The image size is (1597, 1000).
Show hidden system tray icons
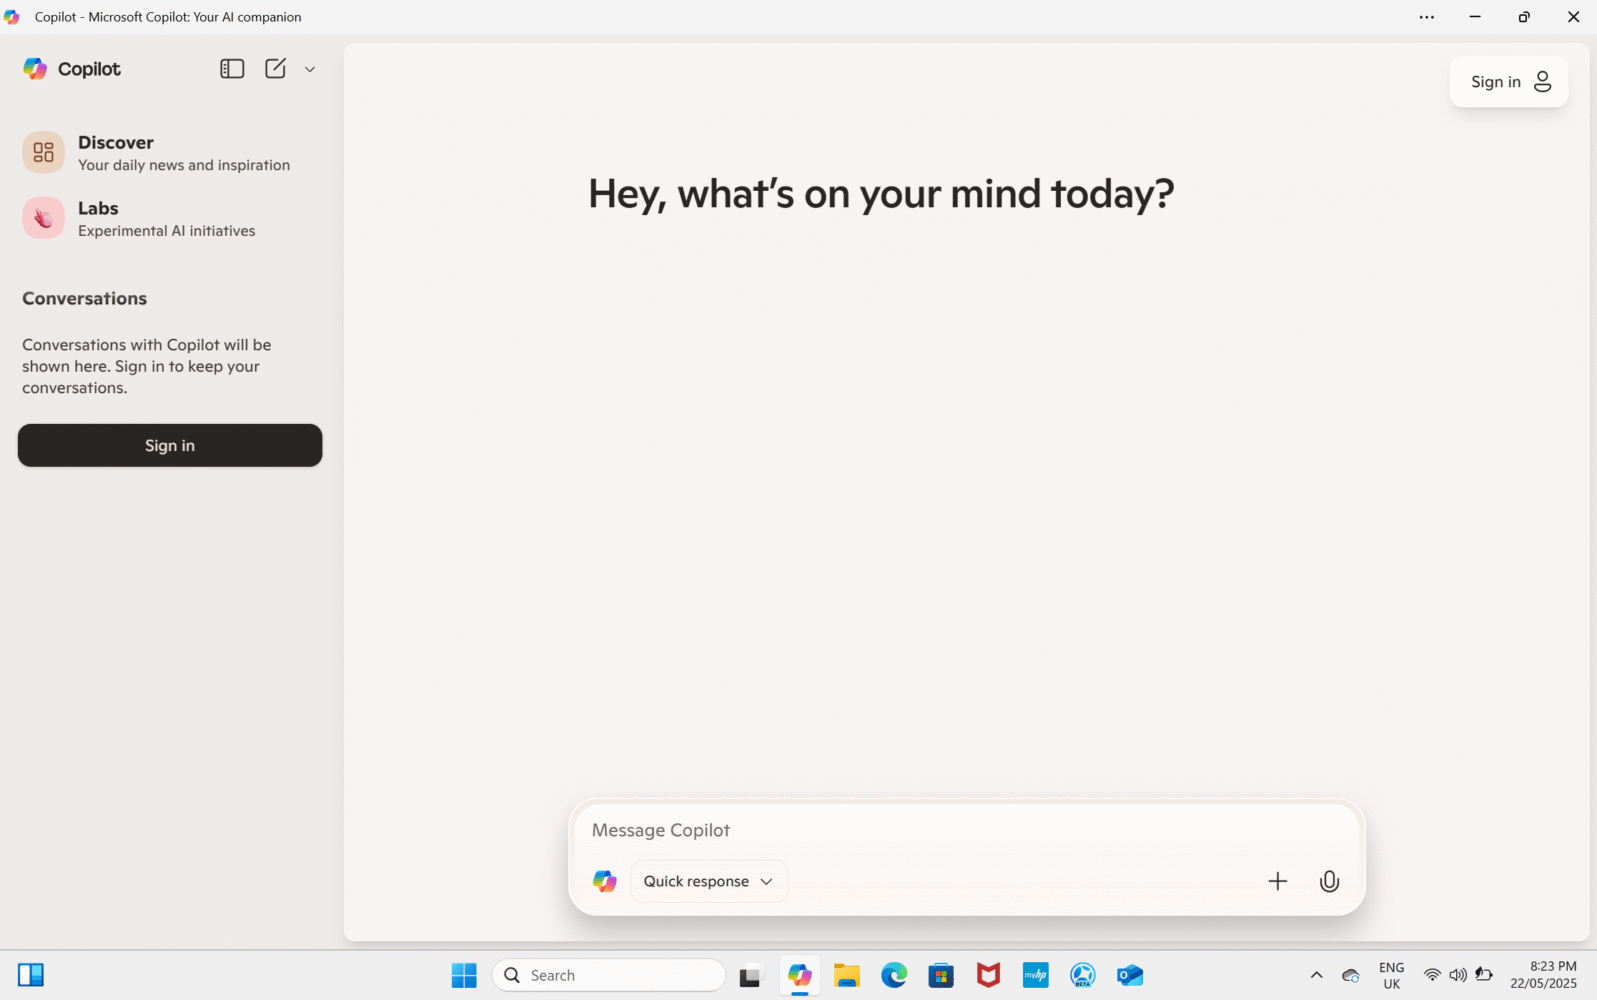coord(1316,975)
